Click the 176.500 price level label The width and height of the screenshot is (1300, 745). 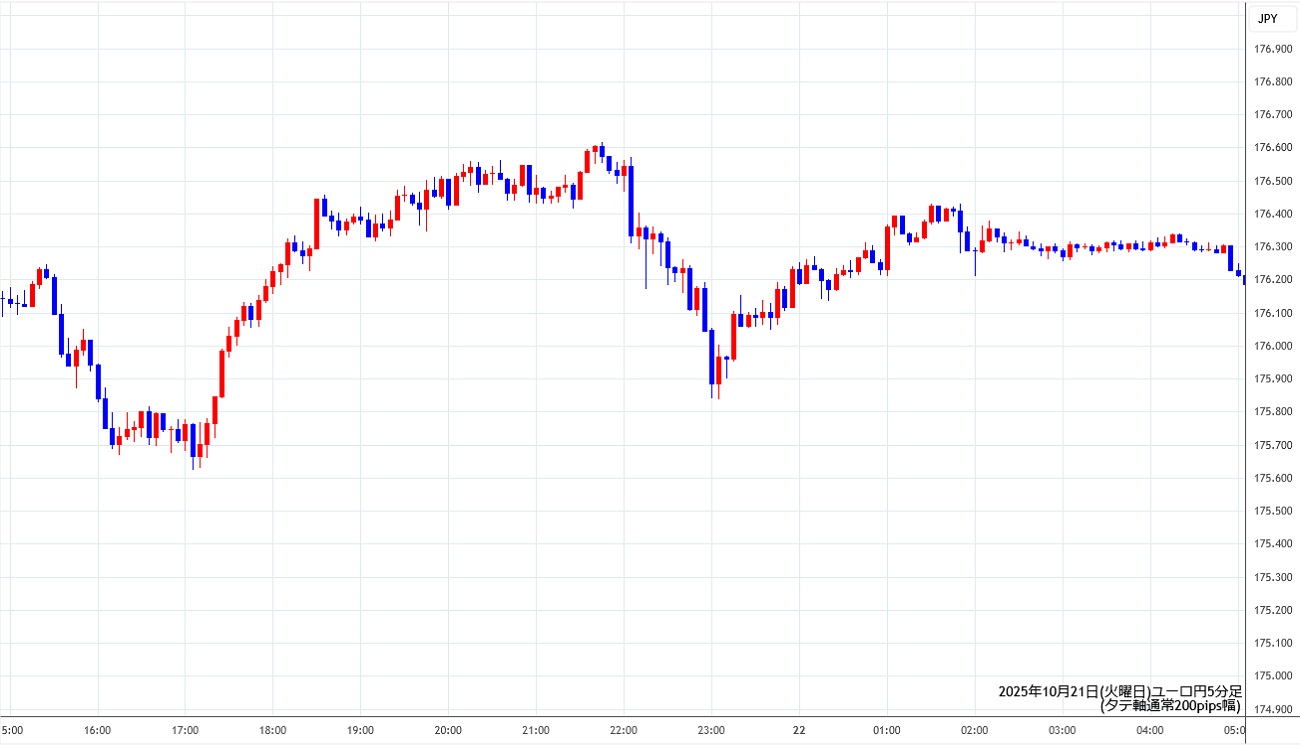(1273, 182)
